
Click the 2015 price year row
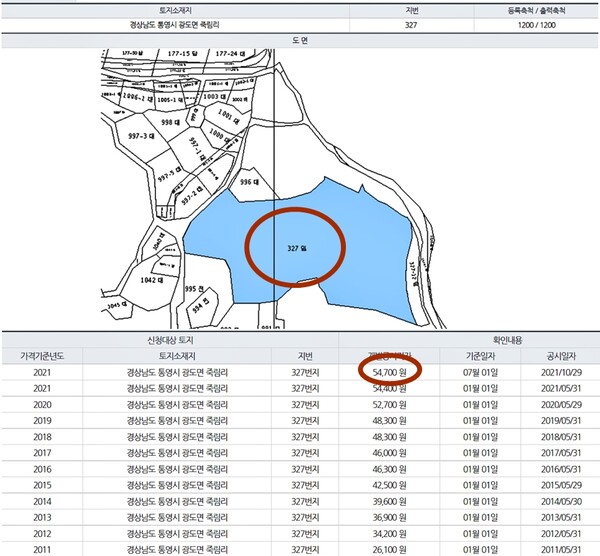click(x=40, y=484)
